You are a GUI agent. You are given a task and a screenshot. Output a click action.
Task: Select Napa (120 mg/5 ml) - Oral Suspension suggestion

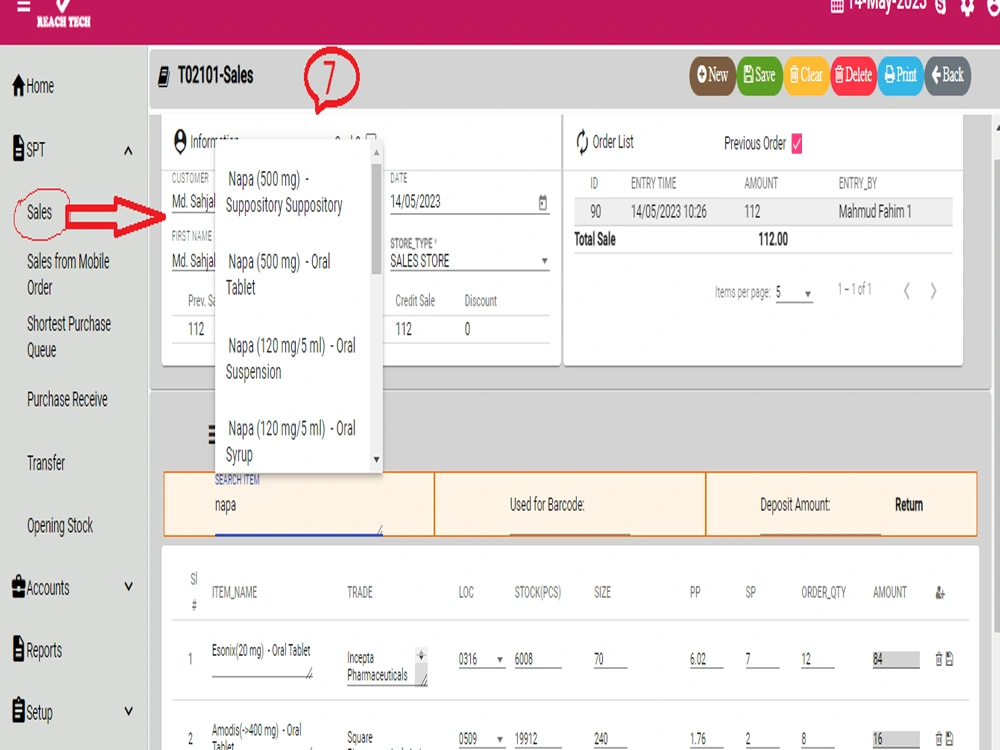coord(293,358)
